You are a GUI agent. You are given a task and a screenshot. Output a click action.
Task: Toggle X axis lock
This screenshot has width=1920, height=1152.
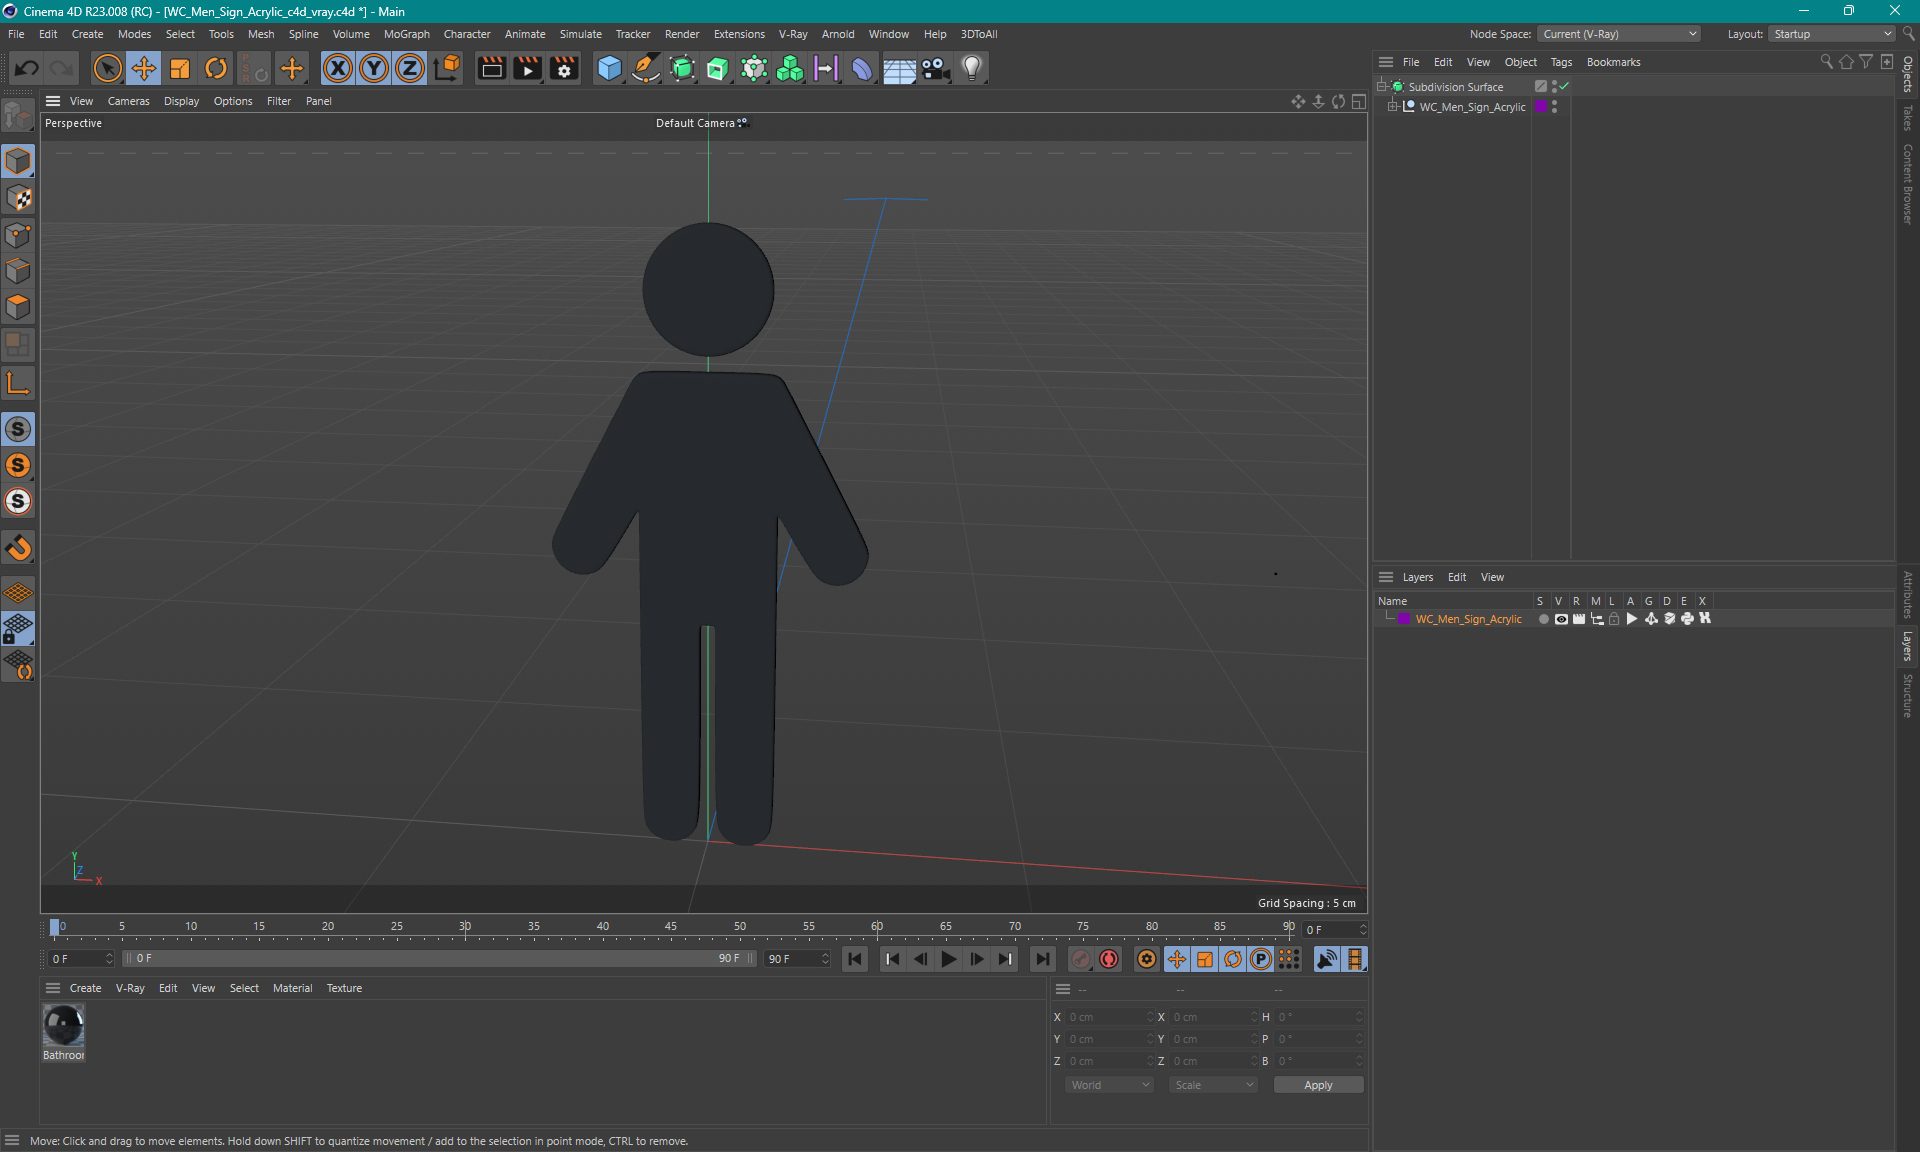(x=338, y=68)
